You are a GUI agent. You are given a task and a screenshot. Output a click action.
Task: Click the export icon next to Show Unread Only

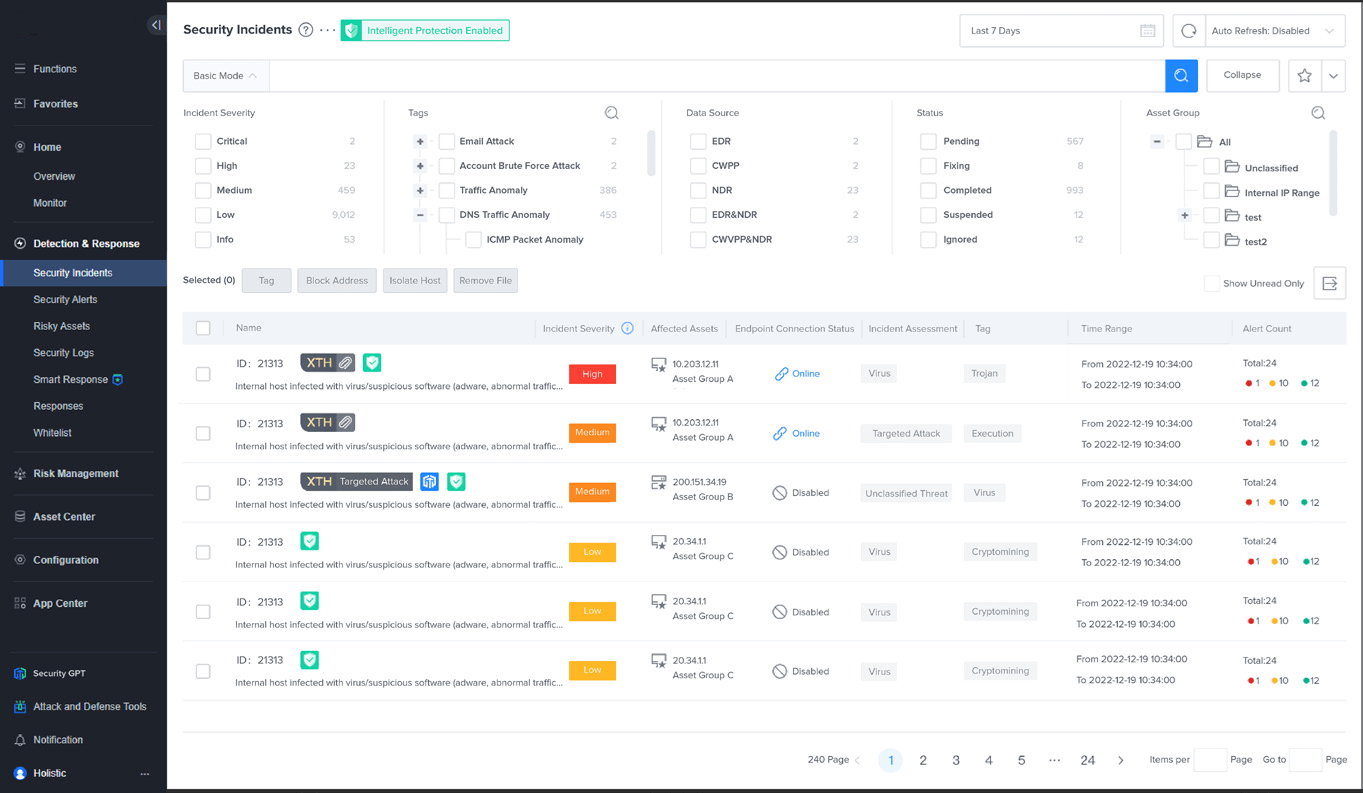pyautogui.click(x=1329, y=284)
